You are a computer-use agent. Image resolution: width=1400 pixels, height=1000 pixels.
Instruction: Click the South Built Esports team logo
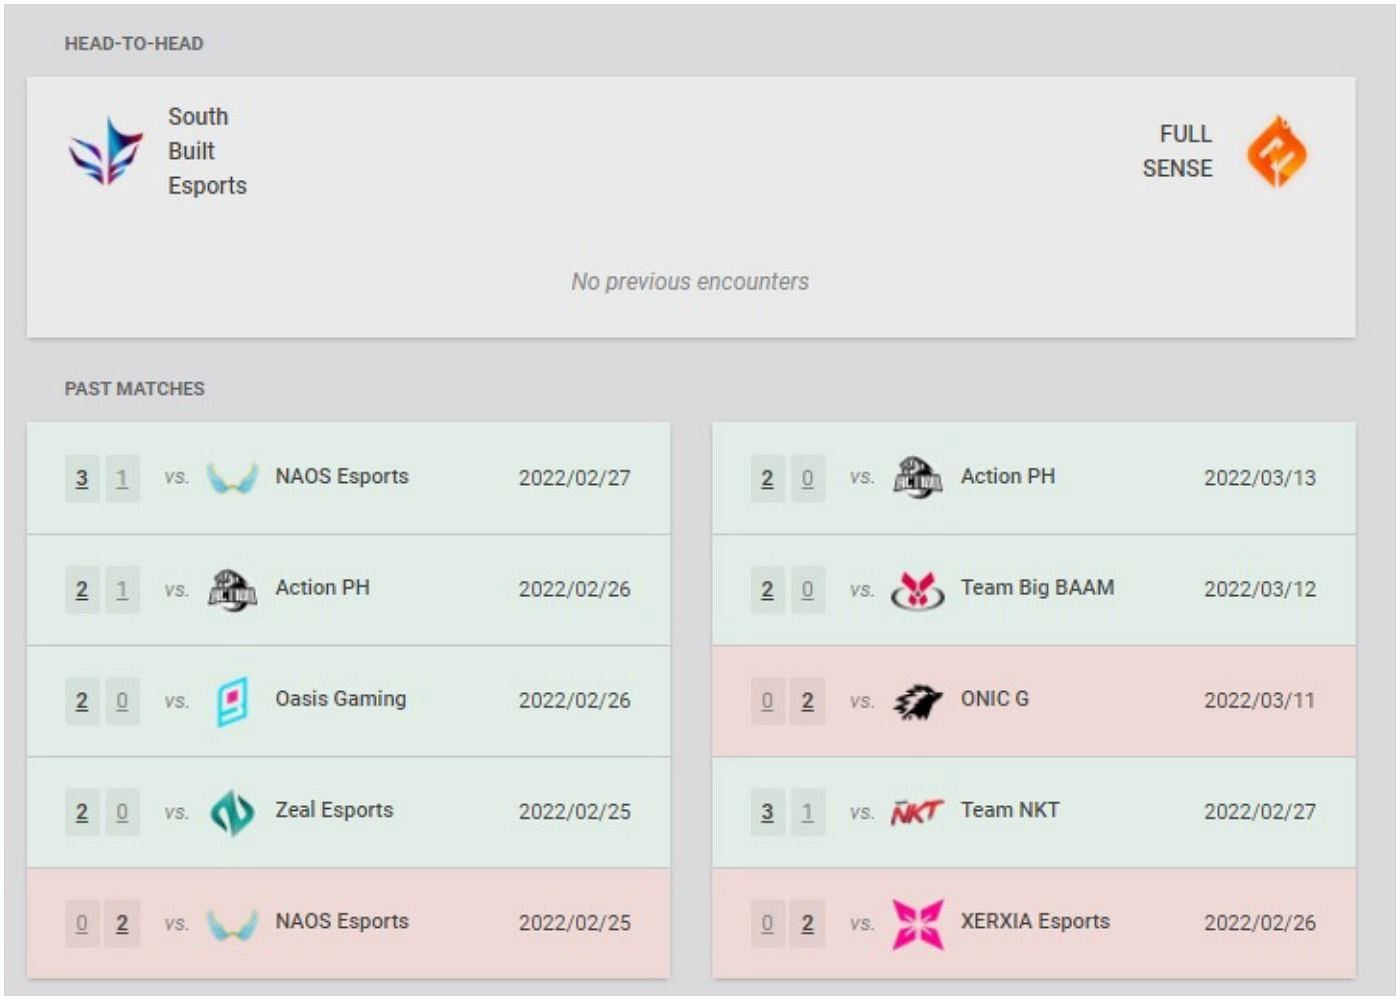106,151
